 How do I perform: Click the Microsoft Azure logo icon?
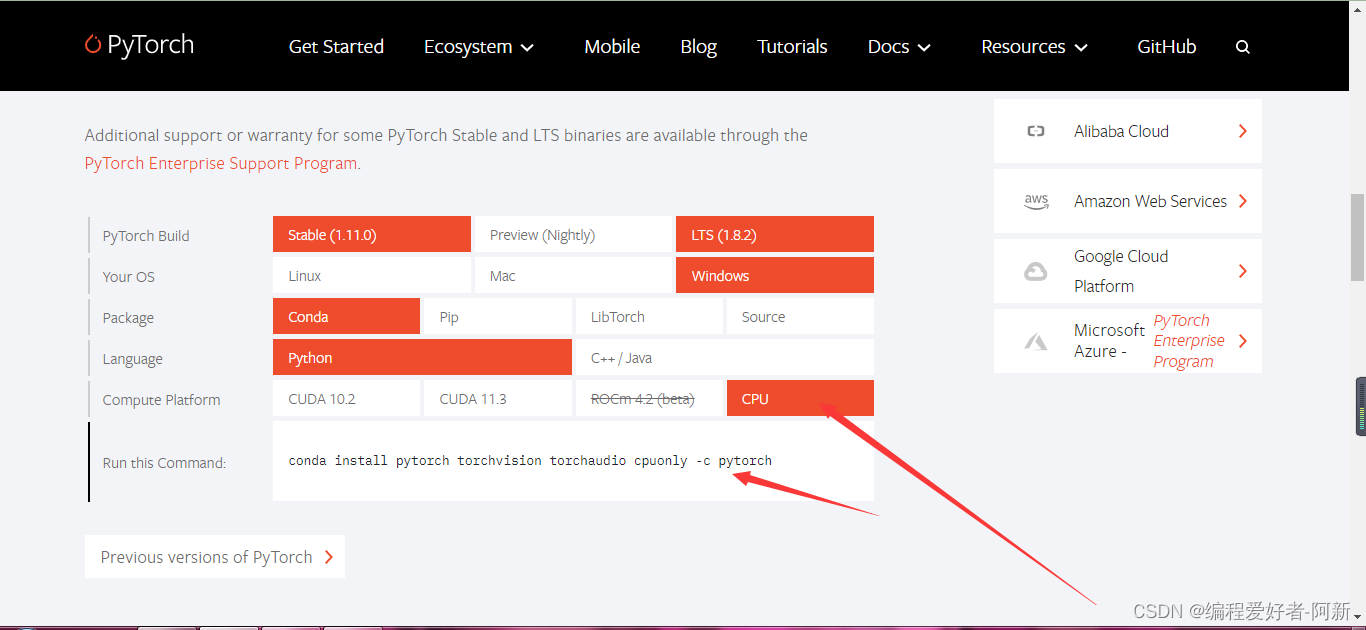[1036, 341]
